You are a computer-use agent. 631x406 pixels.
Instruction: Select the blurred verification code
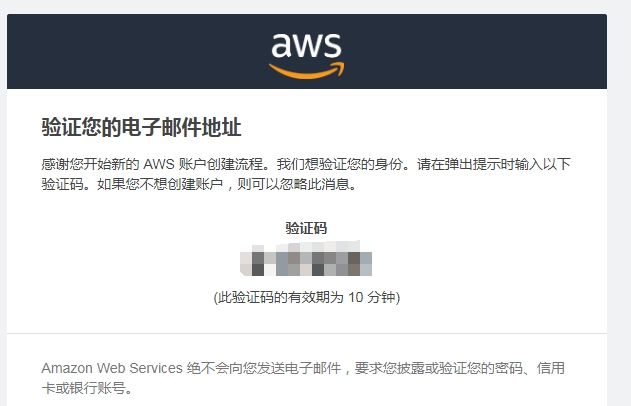[x=306, y=258]
